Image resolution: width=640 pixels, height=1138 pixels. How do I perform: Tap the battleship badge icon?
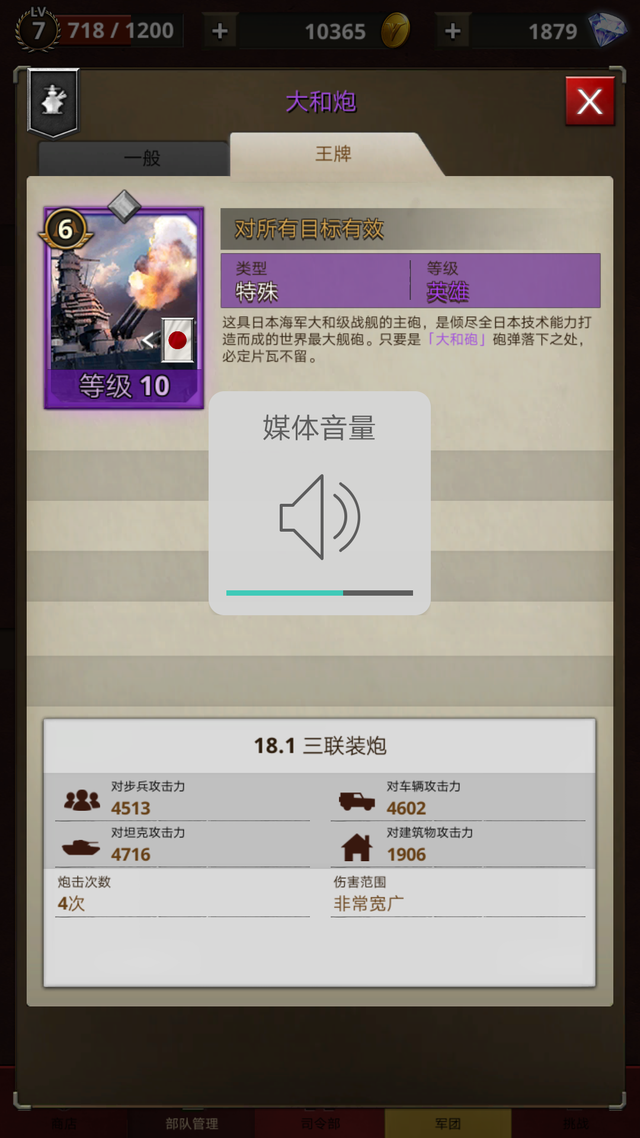click(x=52, y=102)
